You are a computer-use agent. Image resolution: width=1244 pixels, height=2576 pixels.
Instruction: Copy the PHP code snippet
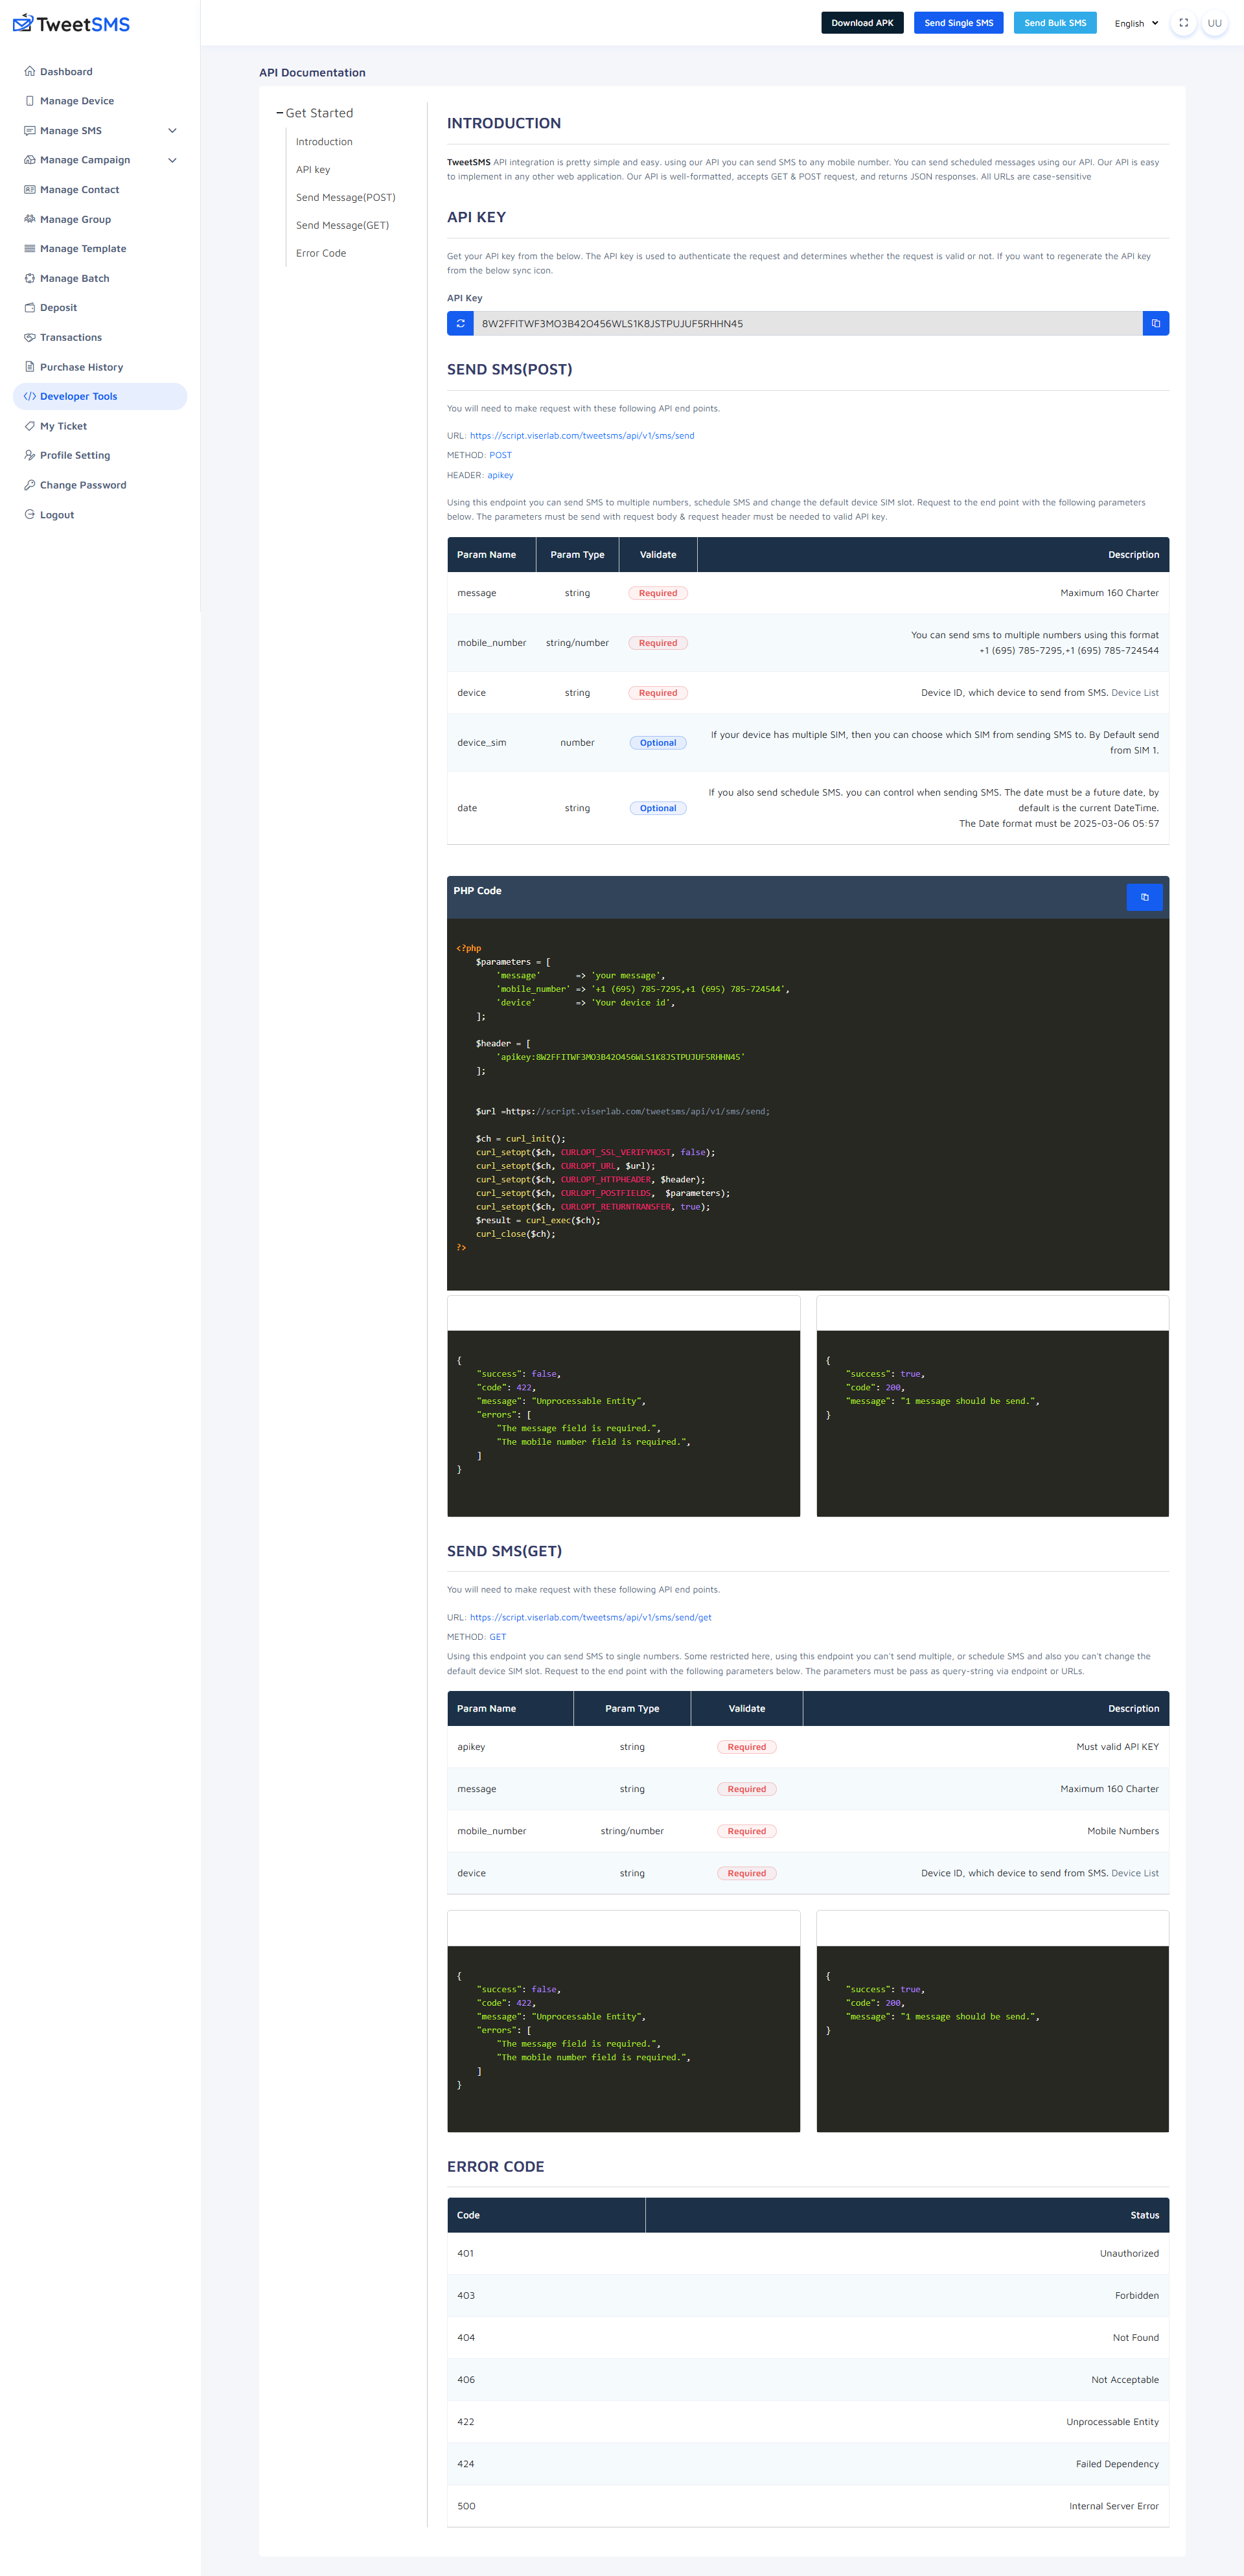[x=1144, y=897]
